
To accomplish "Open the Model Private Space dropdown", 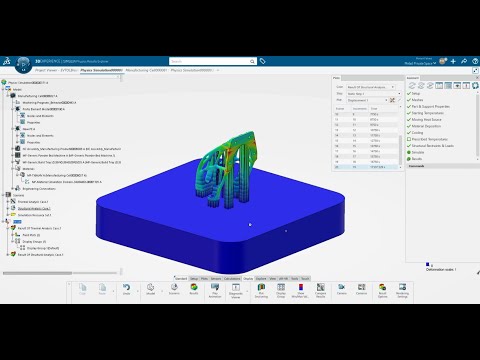I will [x=420, y=63].
